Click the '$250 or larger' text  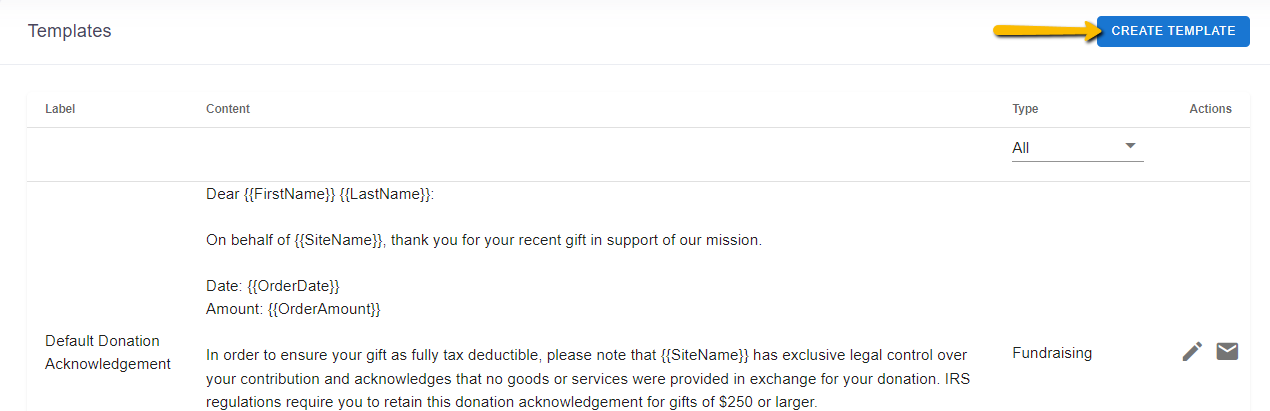tap(770, 401)
